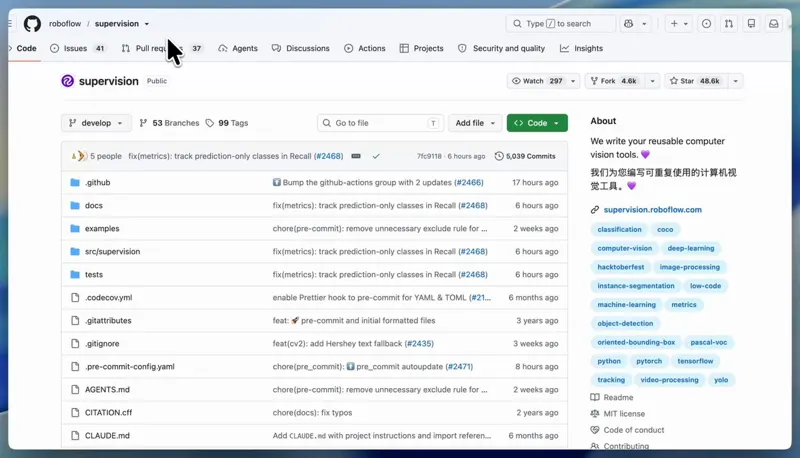Open the GitHub home logo
800x458 pixels.
coord(32,23)
